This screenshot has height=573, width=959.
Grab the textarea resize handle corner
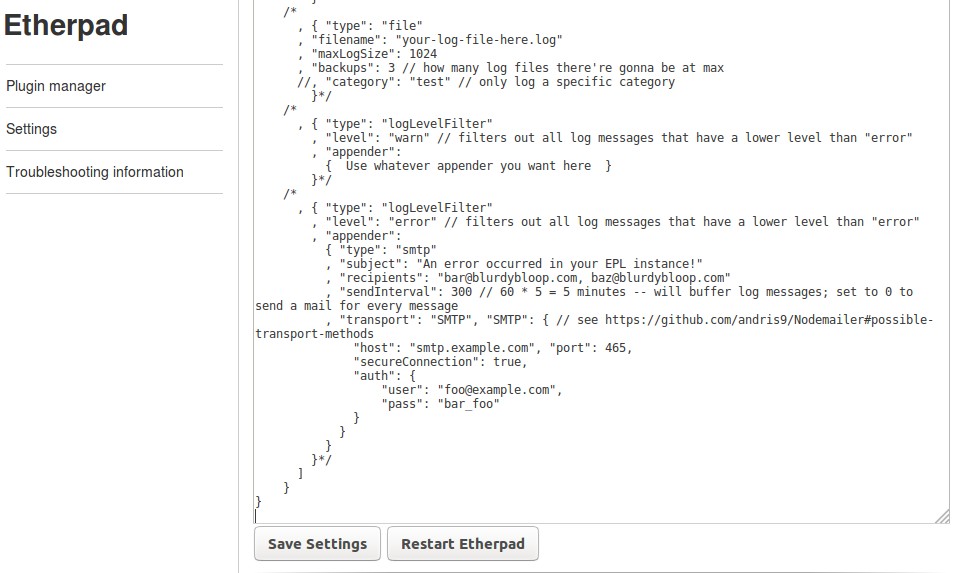pyautogui.click(x=941, y=516)
